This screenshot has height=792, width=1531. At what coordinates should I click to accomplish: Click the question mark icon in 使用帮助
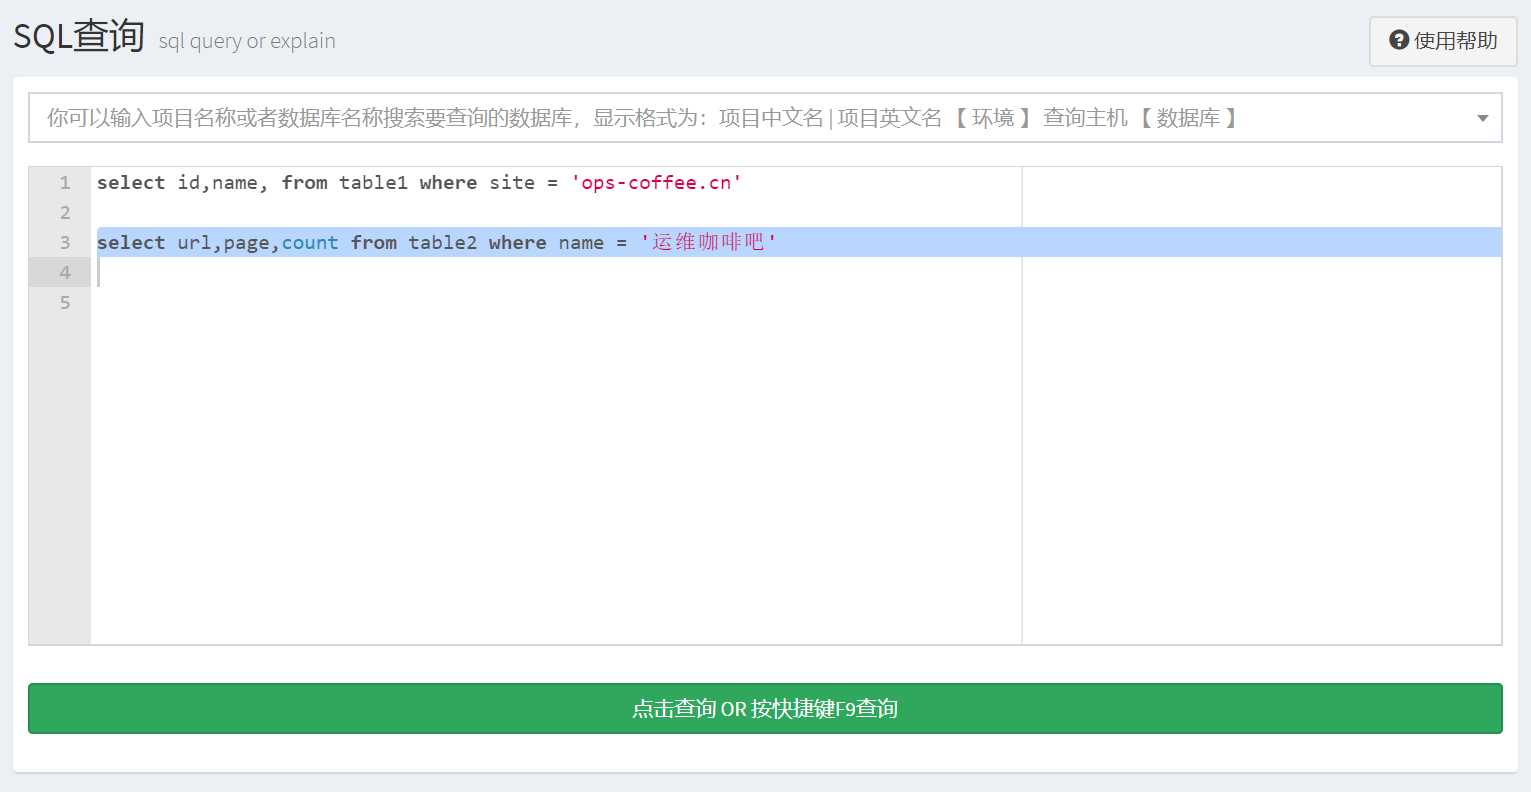pyautogui.click(x=1399, y=41)
